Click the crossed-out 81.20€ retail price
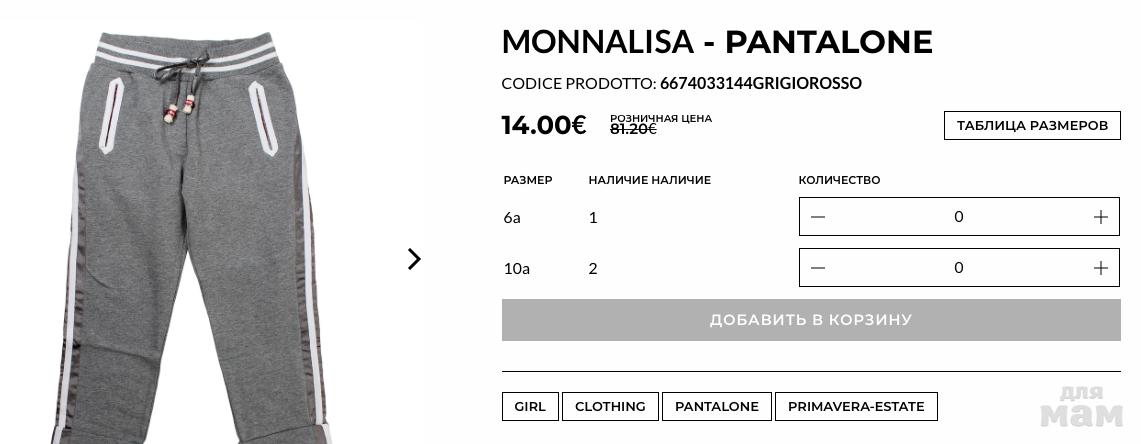 click(633, 129)
